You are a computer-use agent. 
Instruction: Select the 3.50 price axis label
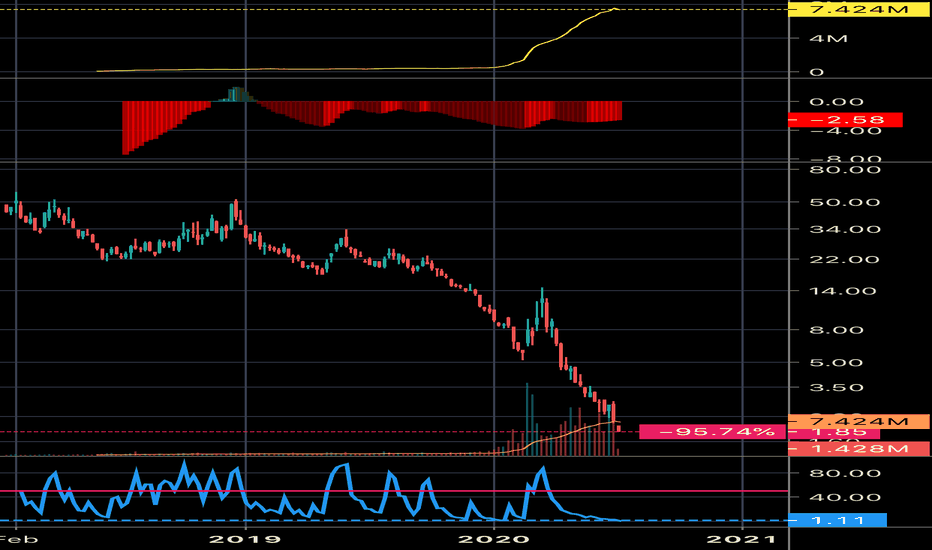tap(836, 388)
